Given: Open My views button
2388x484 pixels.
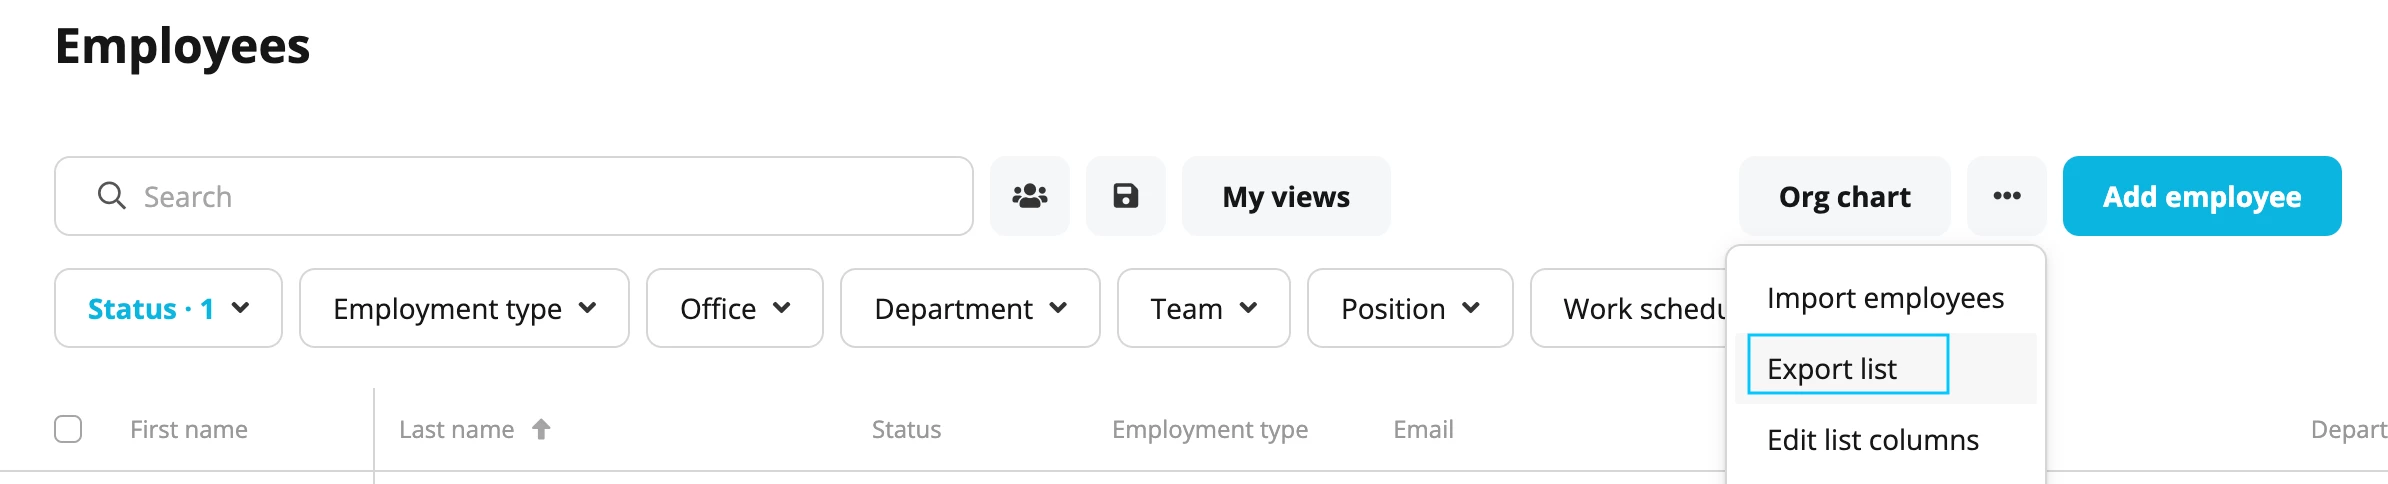Looking at the screenshot, I should [x=1286, y=196].
